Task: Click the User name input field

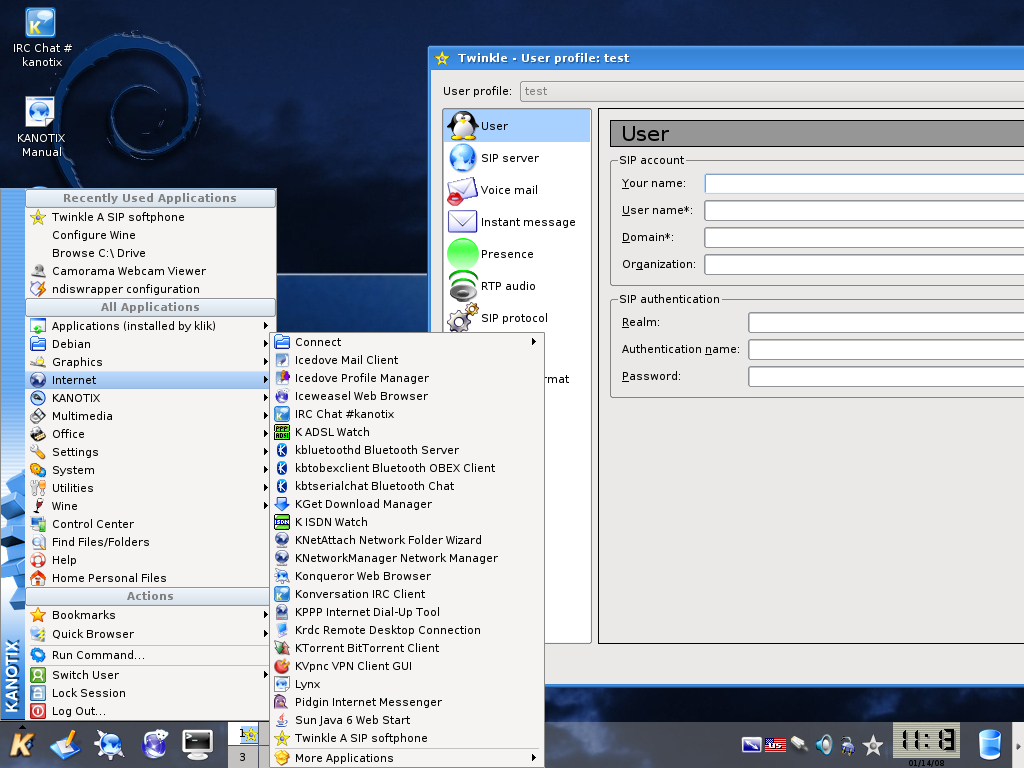Action: coord(865,210)
